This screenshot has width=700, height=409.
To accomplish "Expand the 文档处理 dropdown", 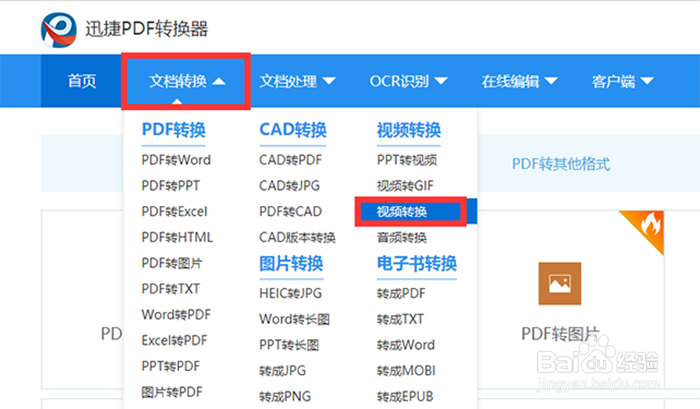I will [297, 81].
